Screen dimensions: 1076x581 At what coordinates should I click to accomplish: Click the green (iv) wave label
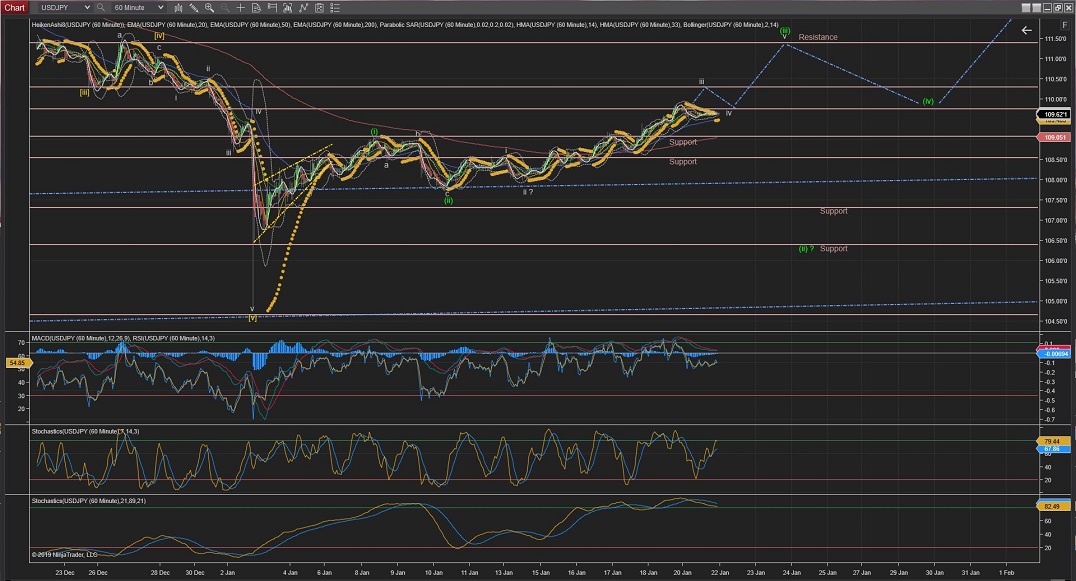(928, 102)
